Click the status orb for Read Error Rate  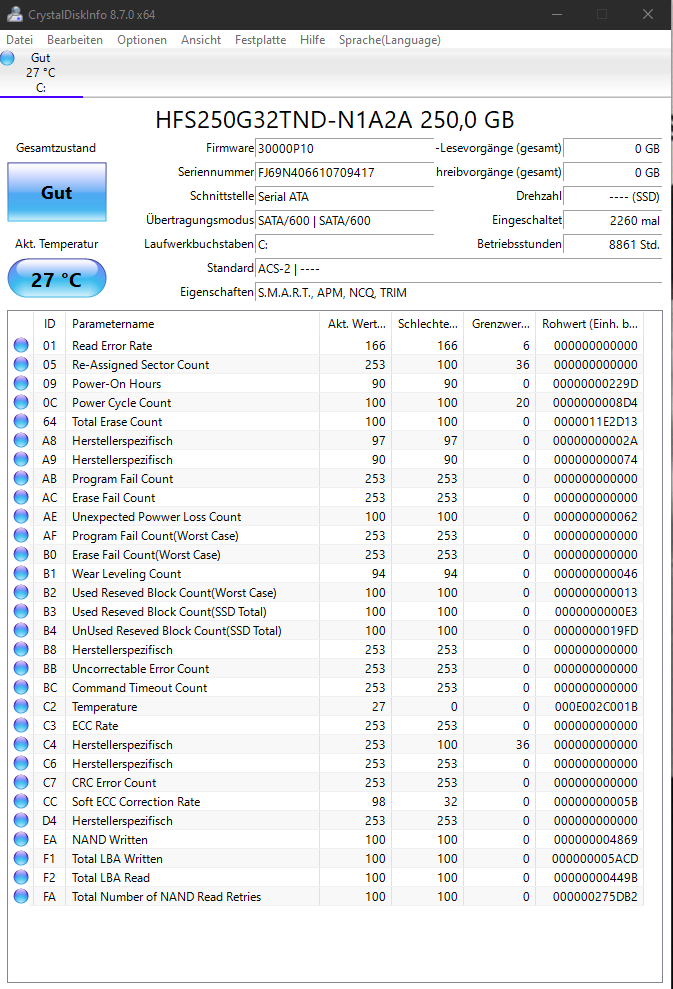(21, 346)
